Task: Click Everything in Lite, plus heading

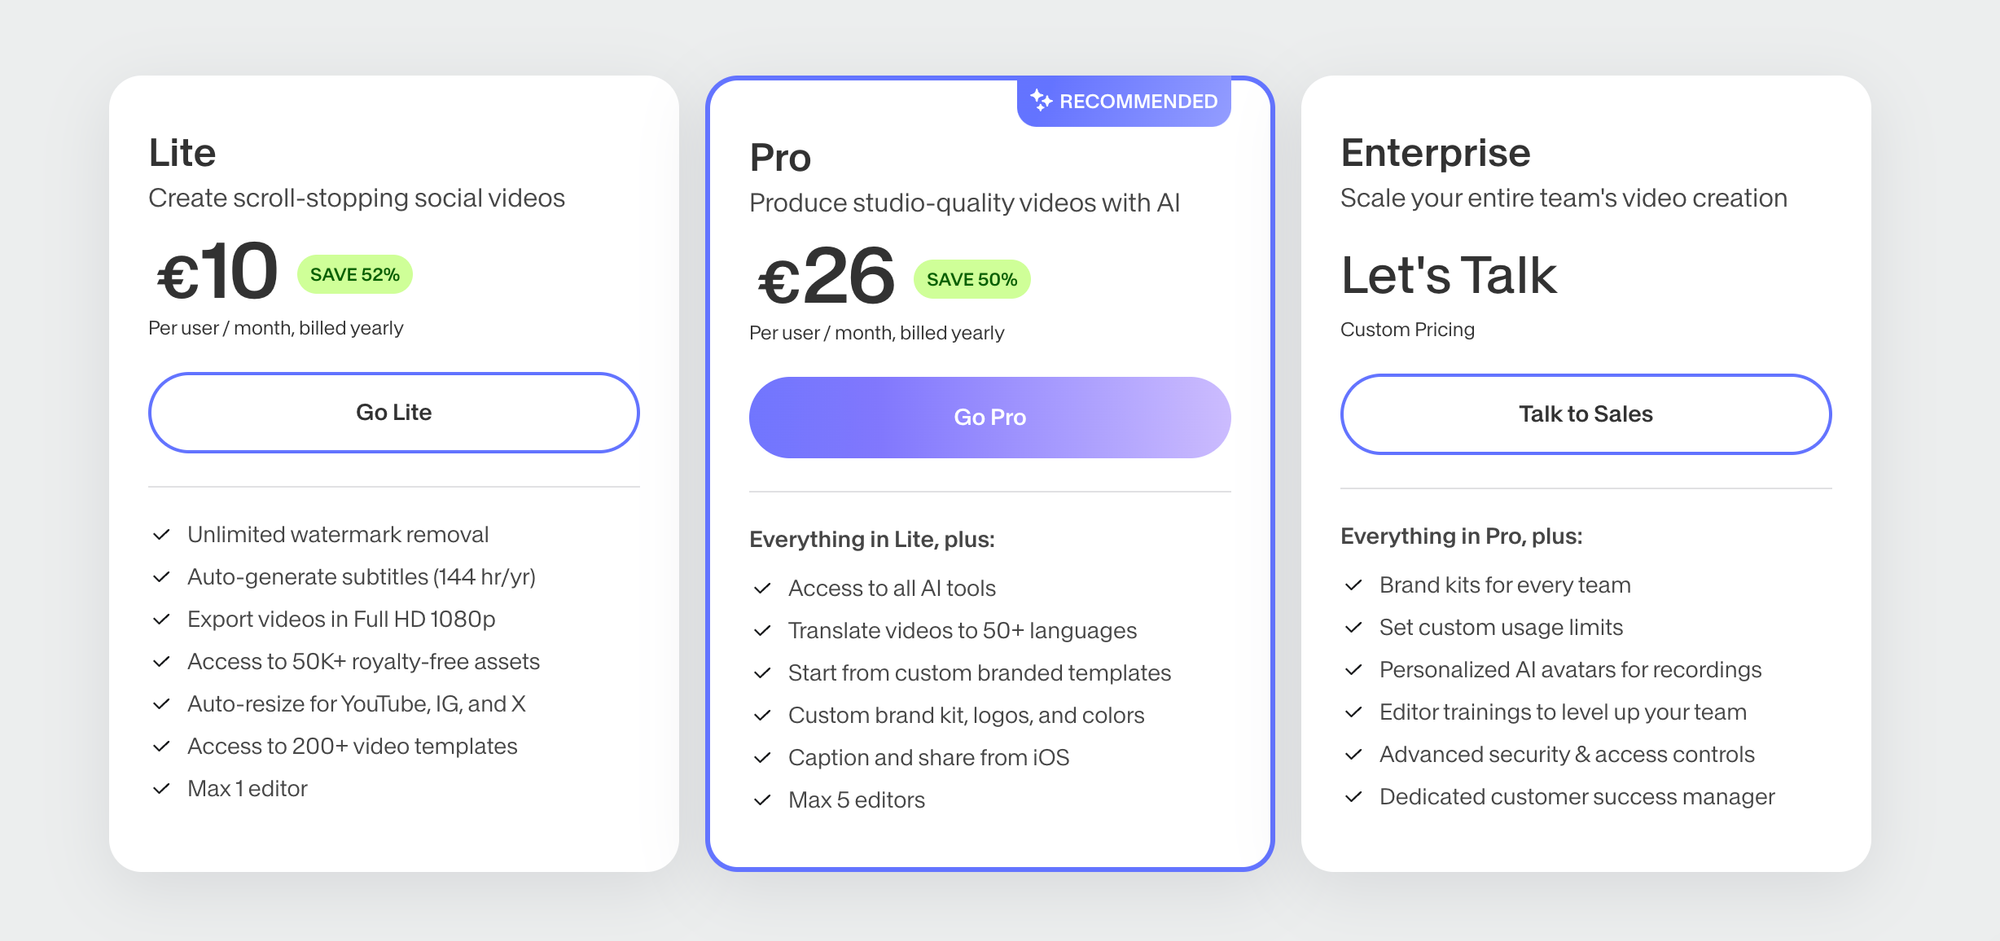Action: point(871,539)
